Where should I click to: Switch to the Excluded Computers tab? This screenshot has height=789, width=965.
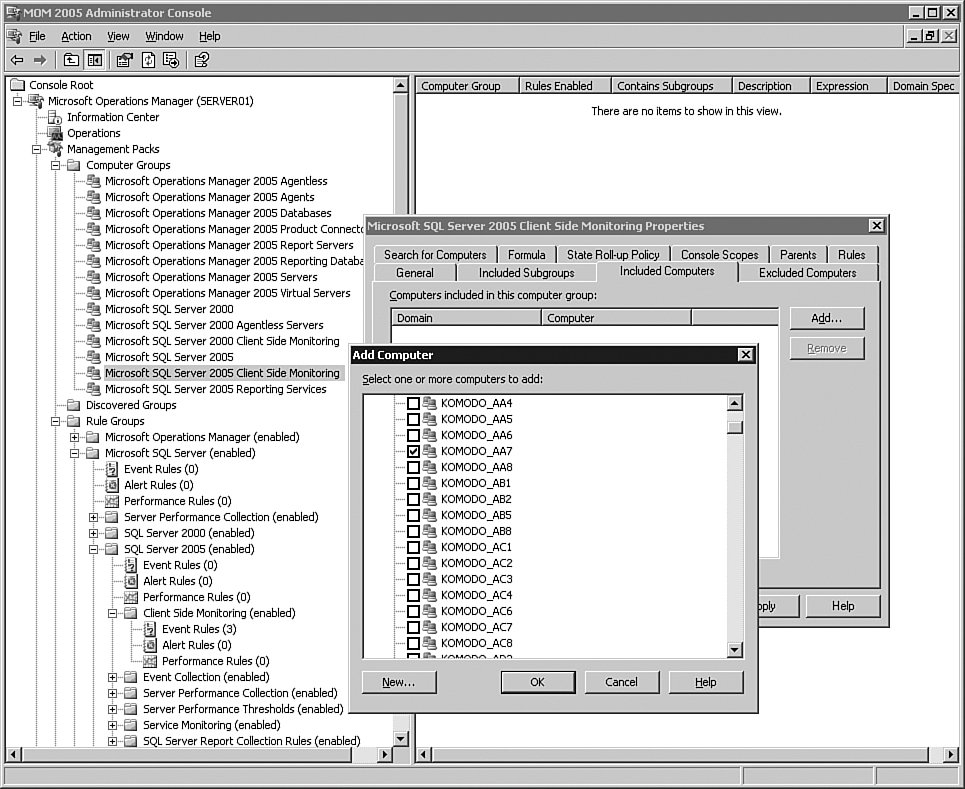click(807, 273)
